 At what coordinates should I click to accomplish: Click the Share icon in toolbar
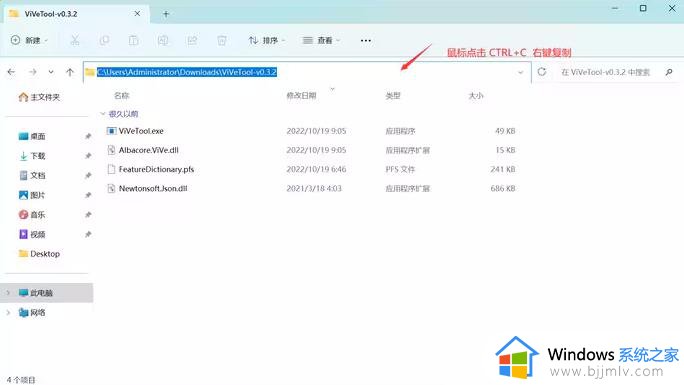coord(192,40)
